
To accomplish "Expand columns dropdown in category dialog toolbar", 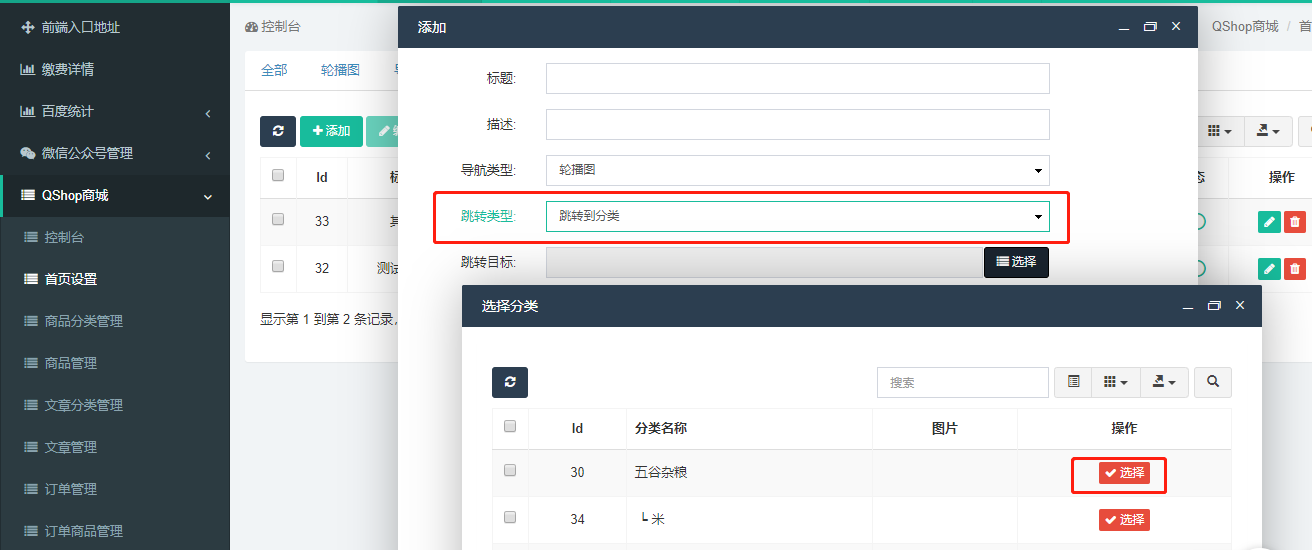I will click(1115, 382).
